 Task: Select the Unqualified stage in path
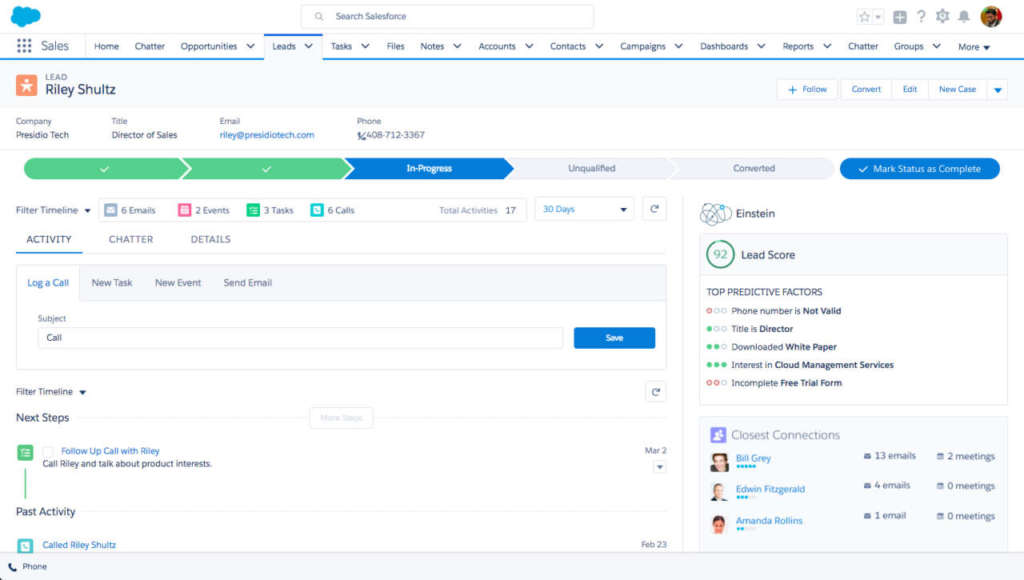[x=591, y=169]
